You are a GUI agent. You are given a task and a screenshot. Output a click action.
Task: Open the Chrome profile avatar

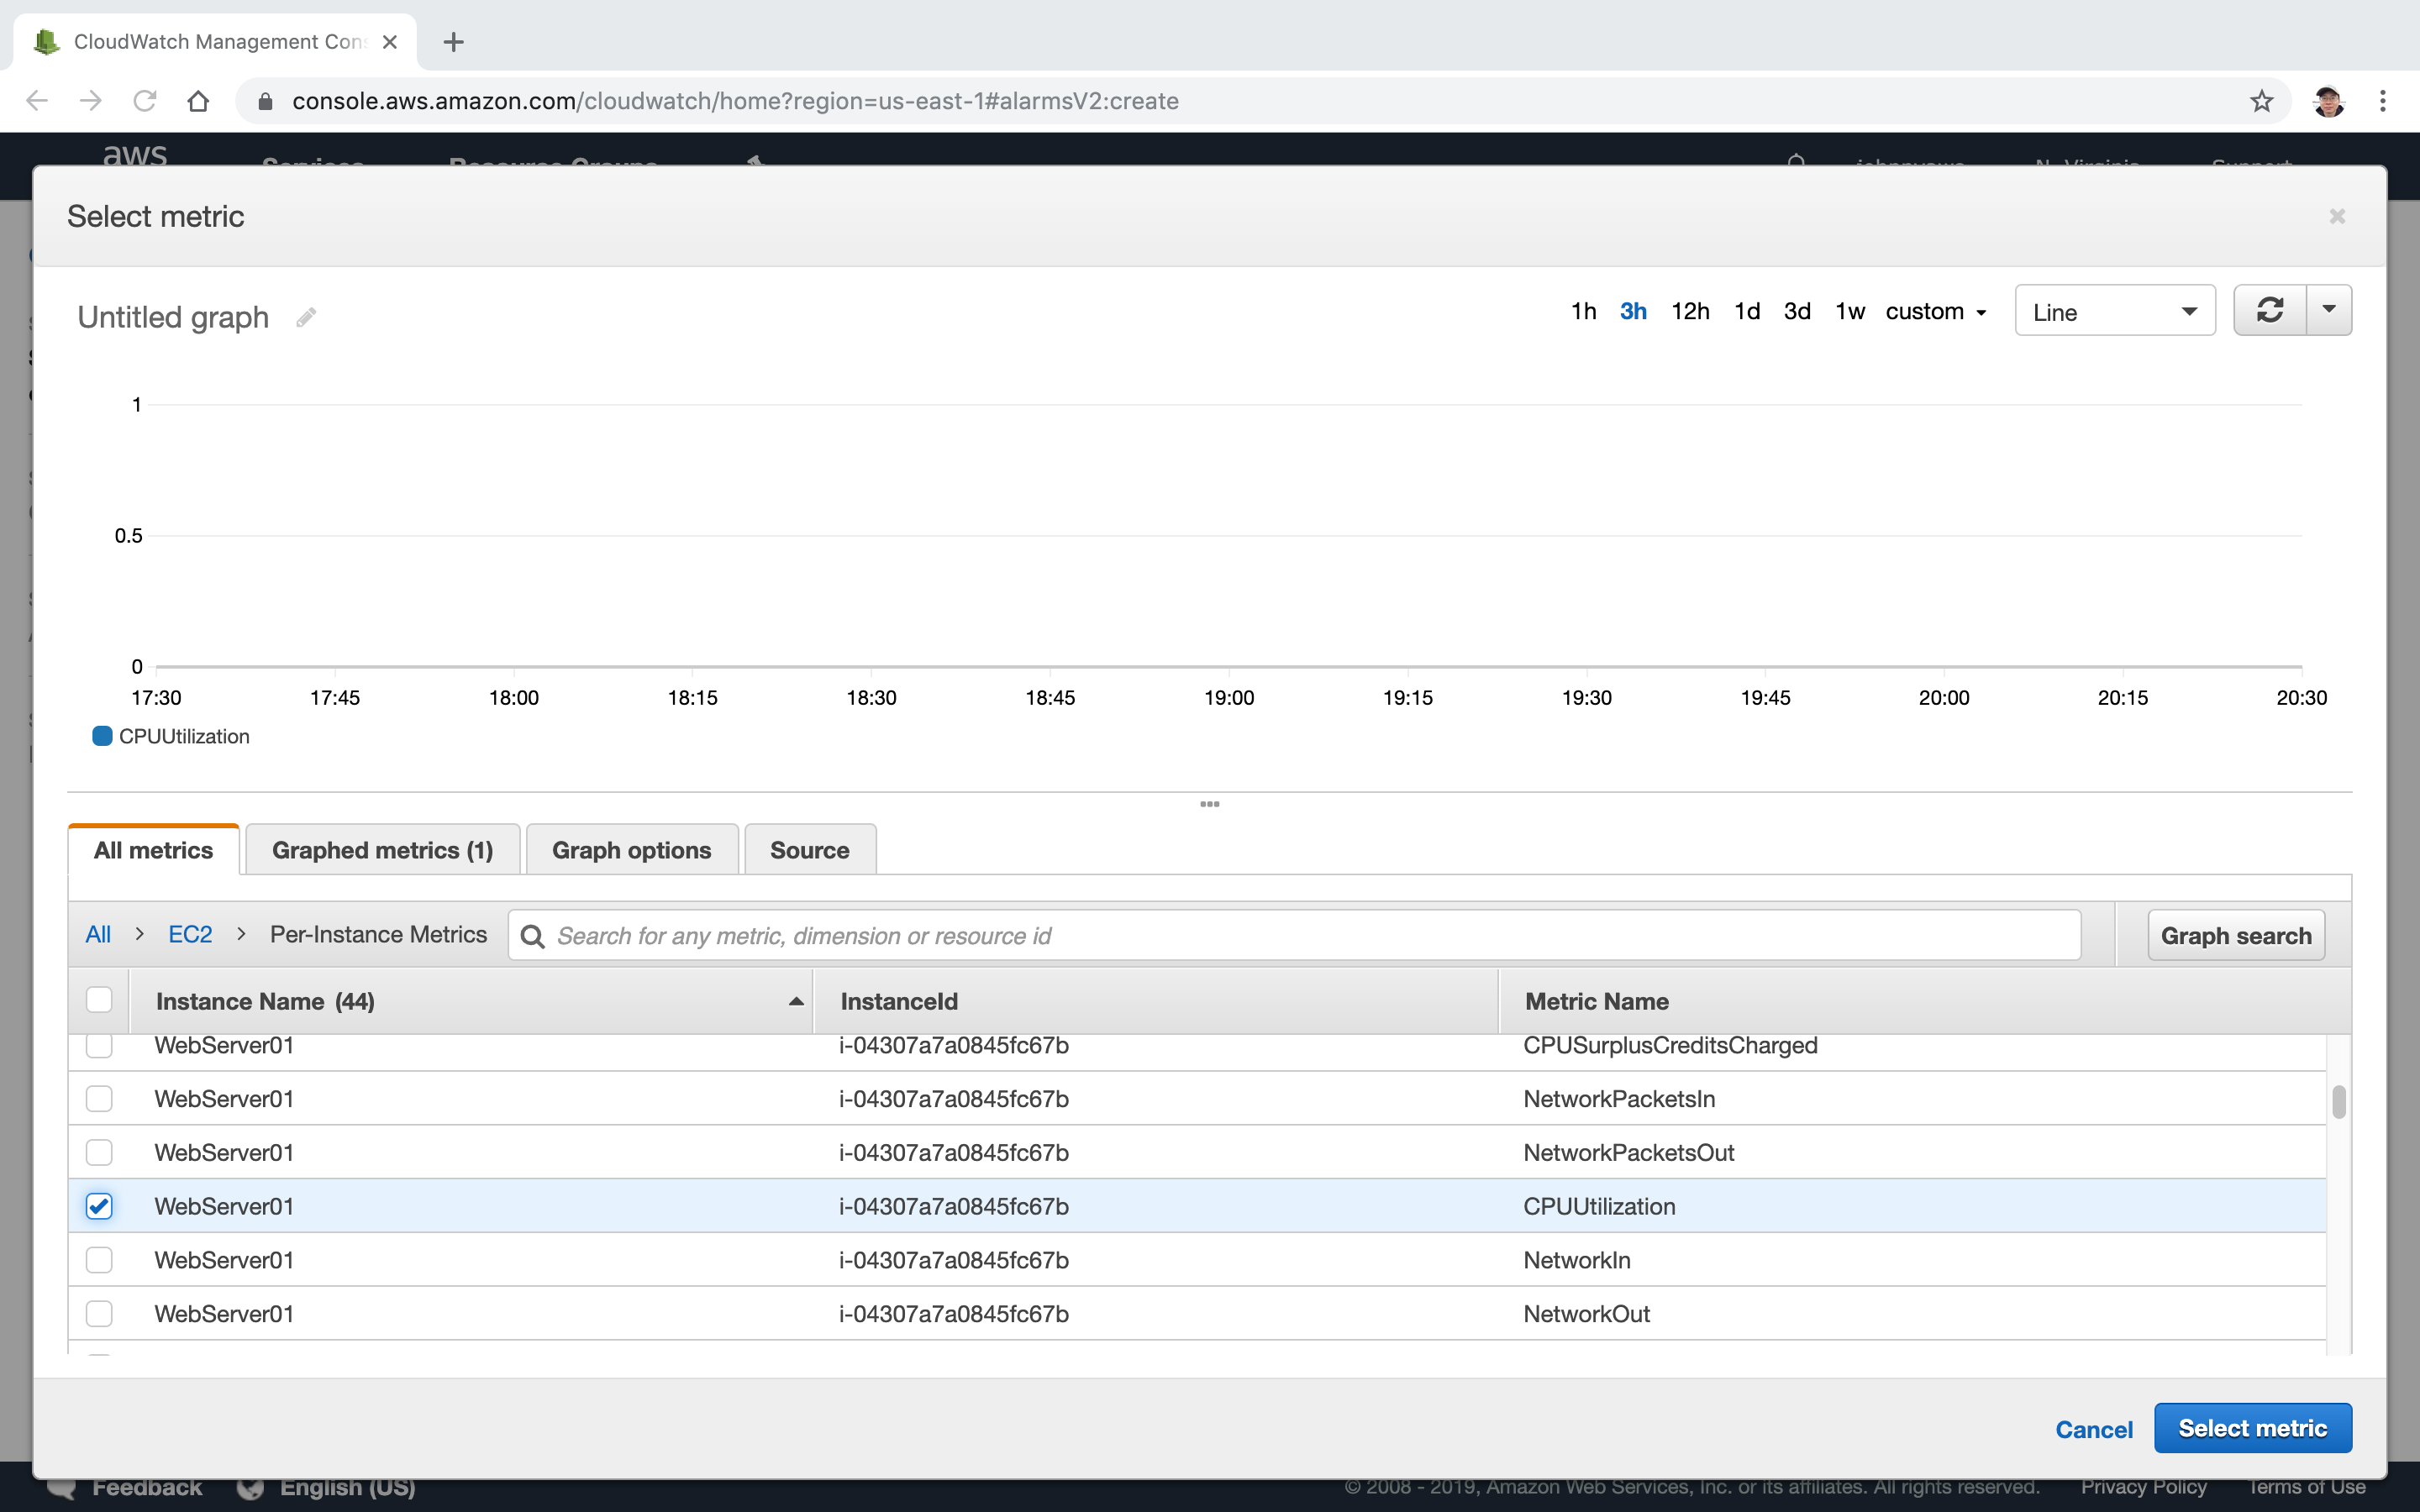2328,101
